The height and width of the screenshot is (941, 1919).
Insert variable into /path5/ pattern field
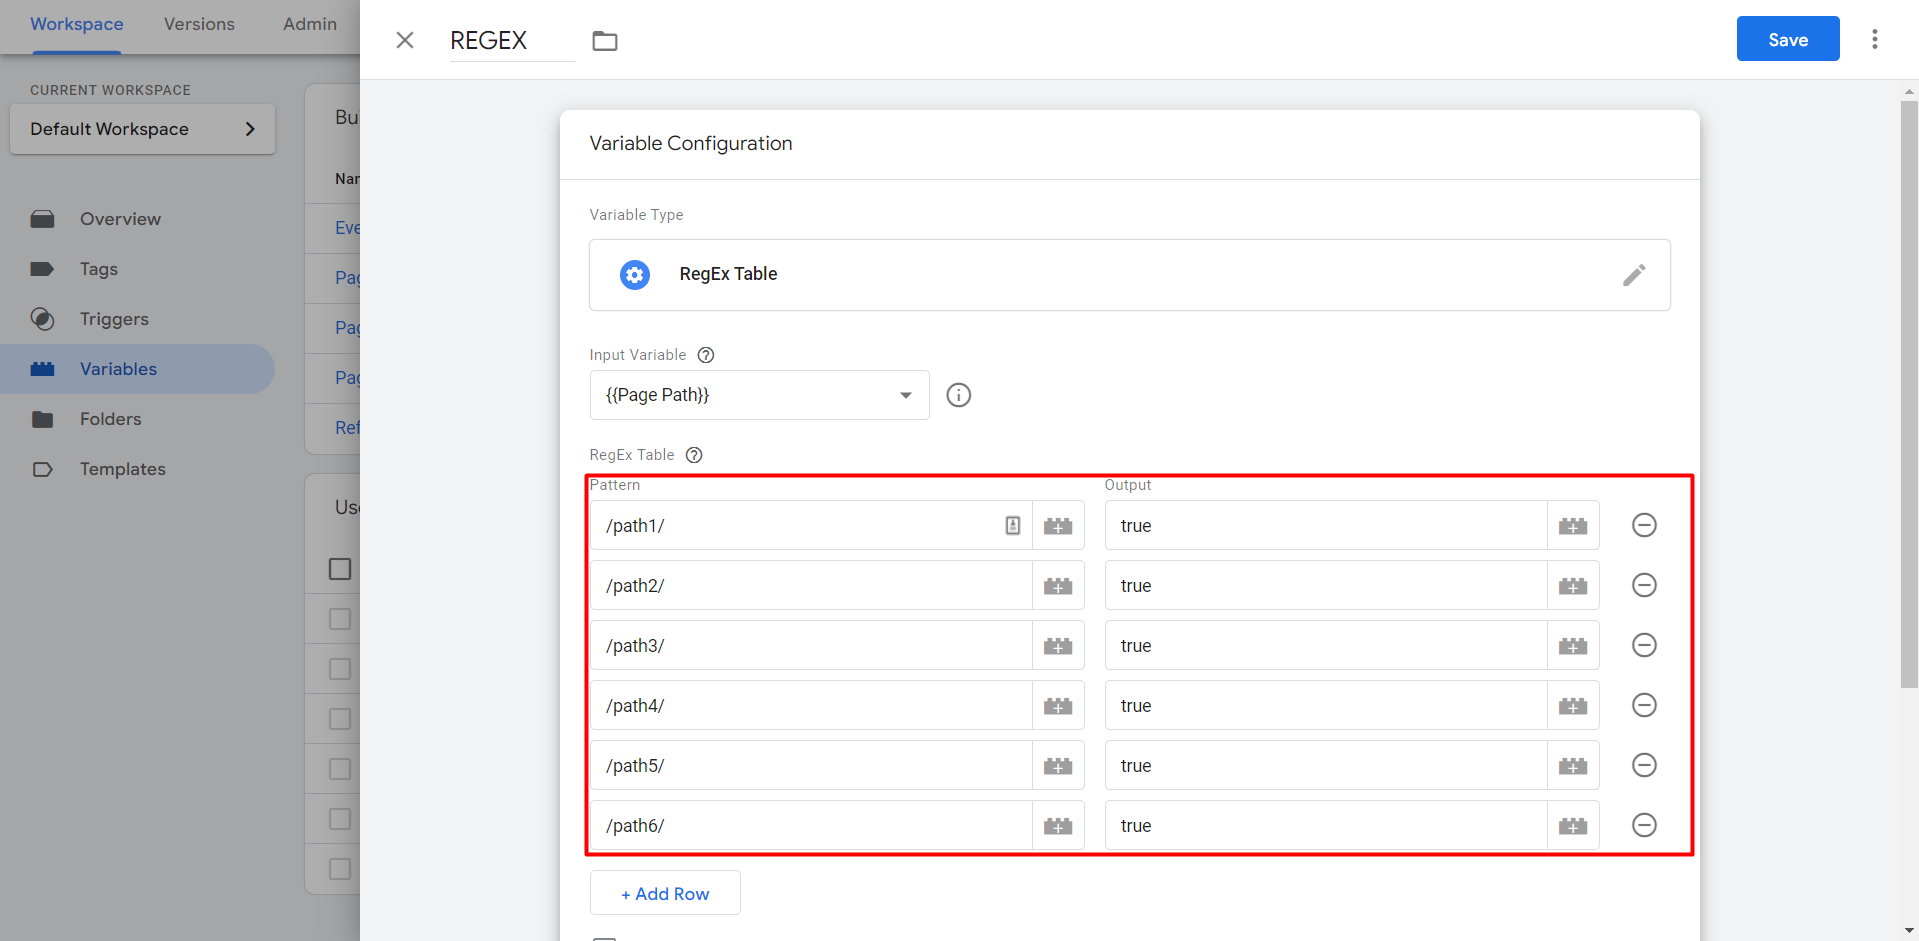[1058, 766]
